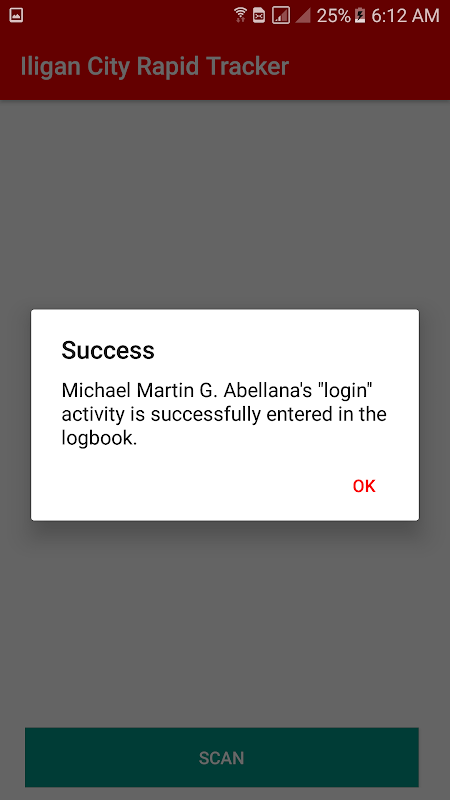Tap the Wi-Fi status icon
Viewport: 450px width, 800px height.
pyautogui.click(x=240, y=15)
